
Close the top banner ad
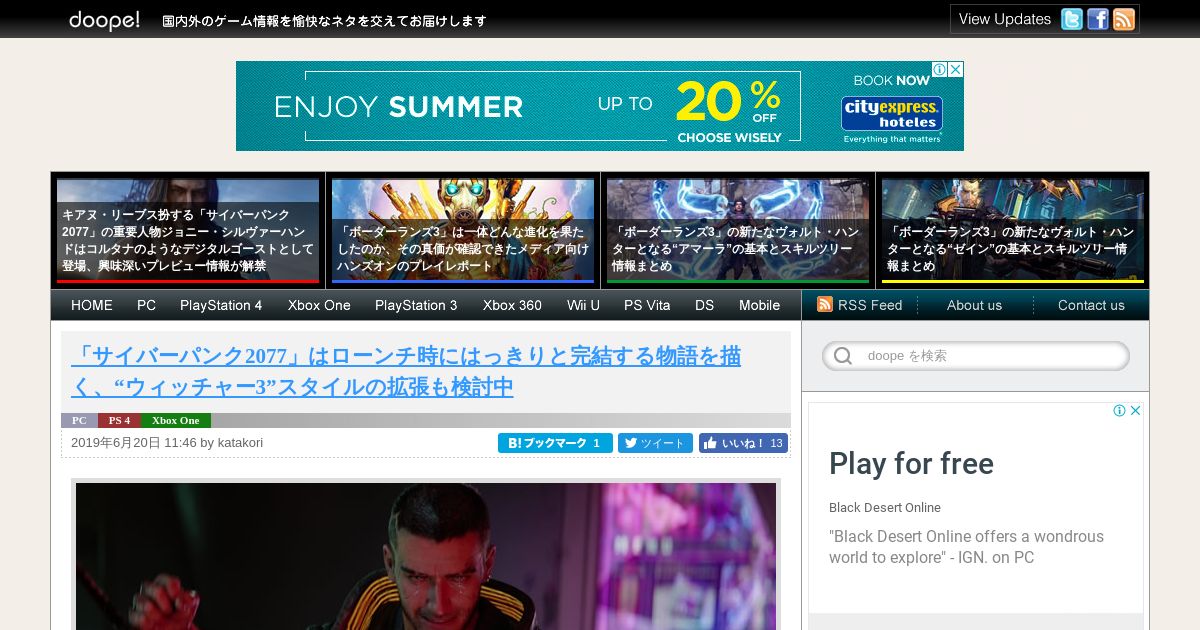pos(955,69)
